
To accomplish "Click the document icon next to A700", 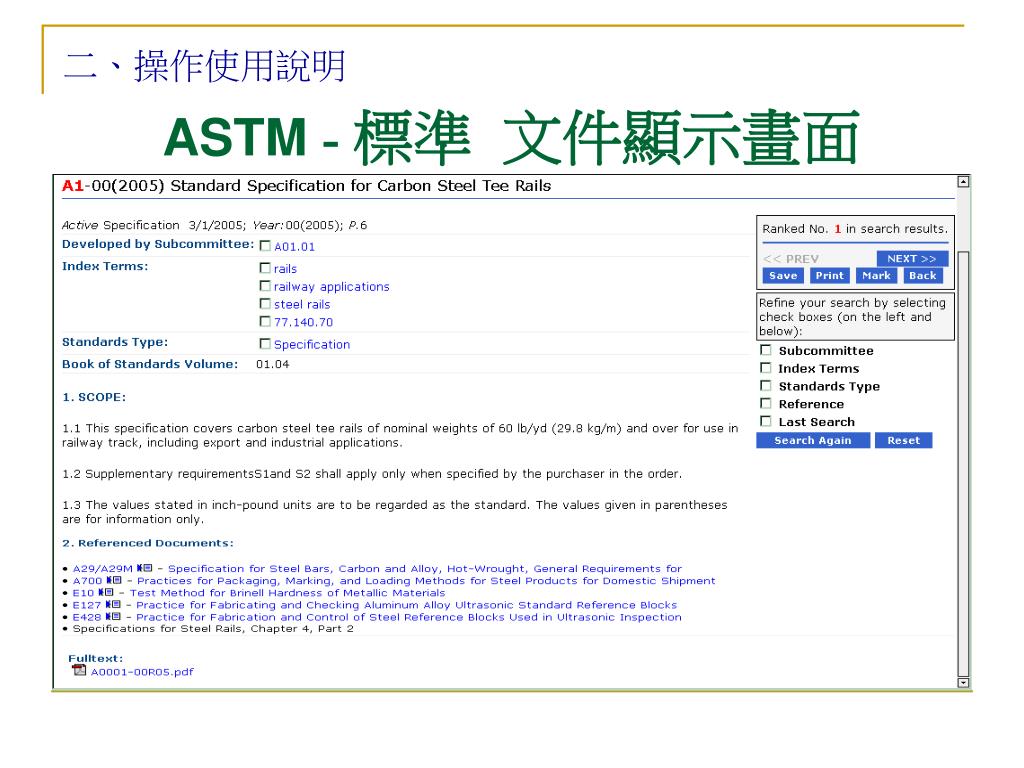I will 114,580.
